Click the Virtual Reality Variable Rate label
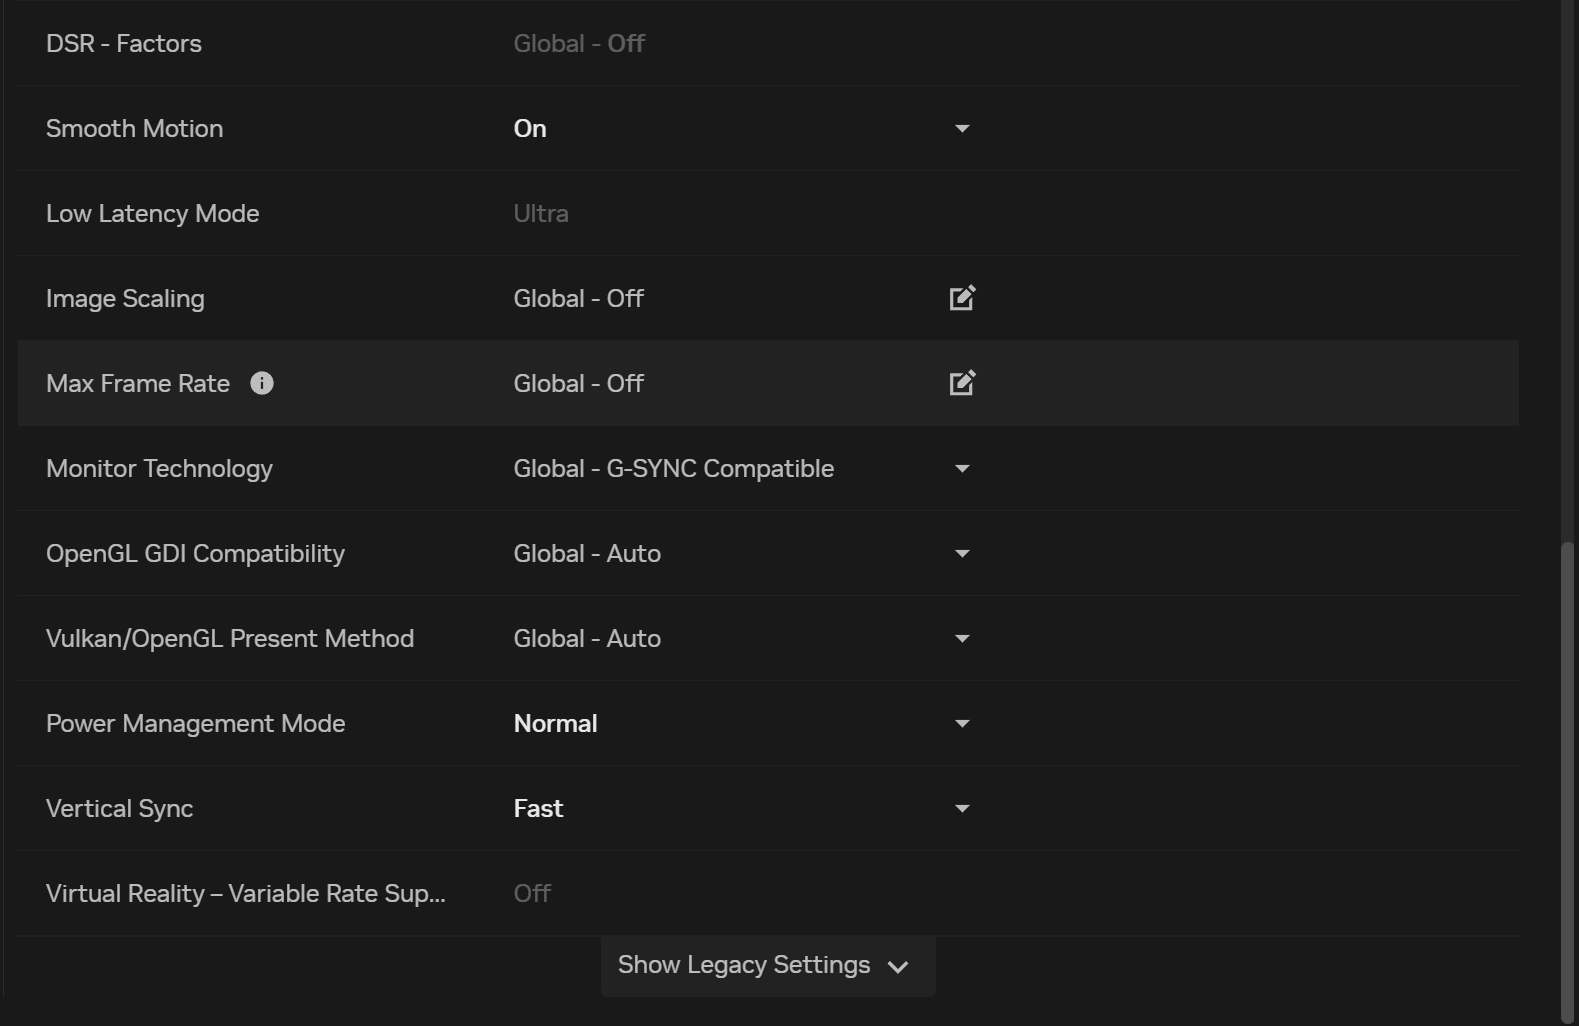This screenshot has height=1026, width=1579. [x=245, y=893]
